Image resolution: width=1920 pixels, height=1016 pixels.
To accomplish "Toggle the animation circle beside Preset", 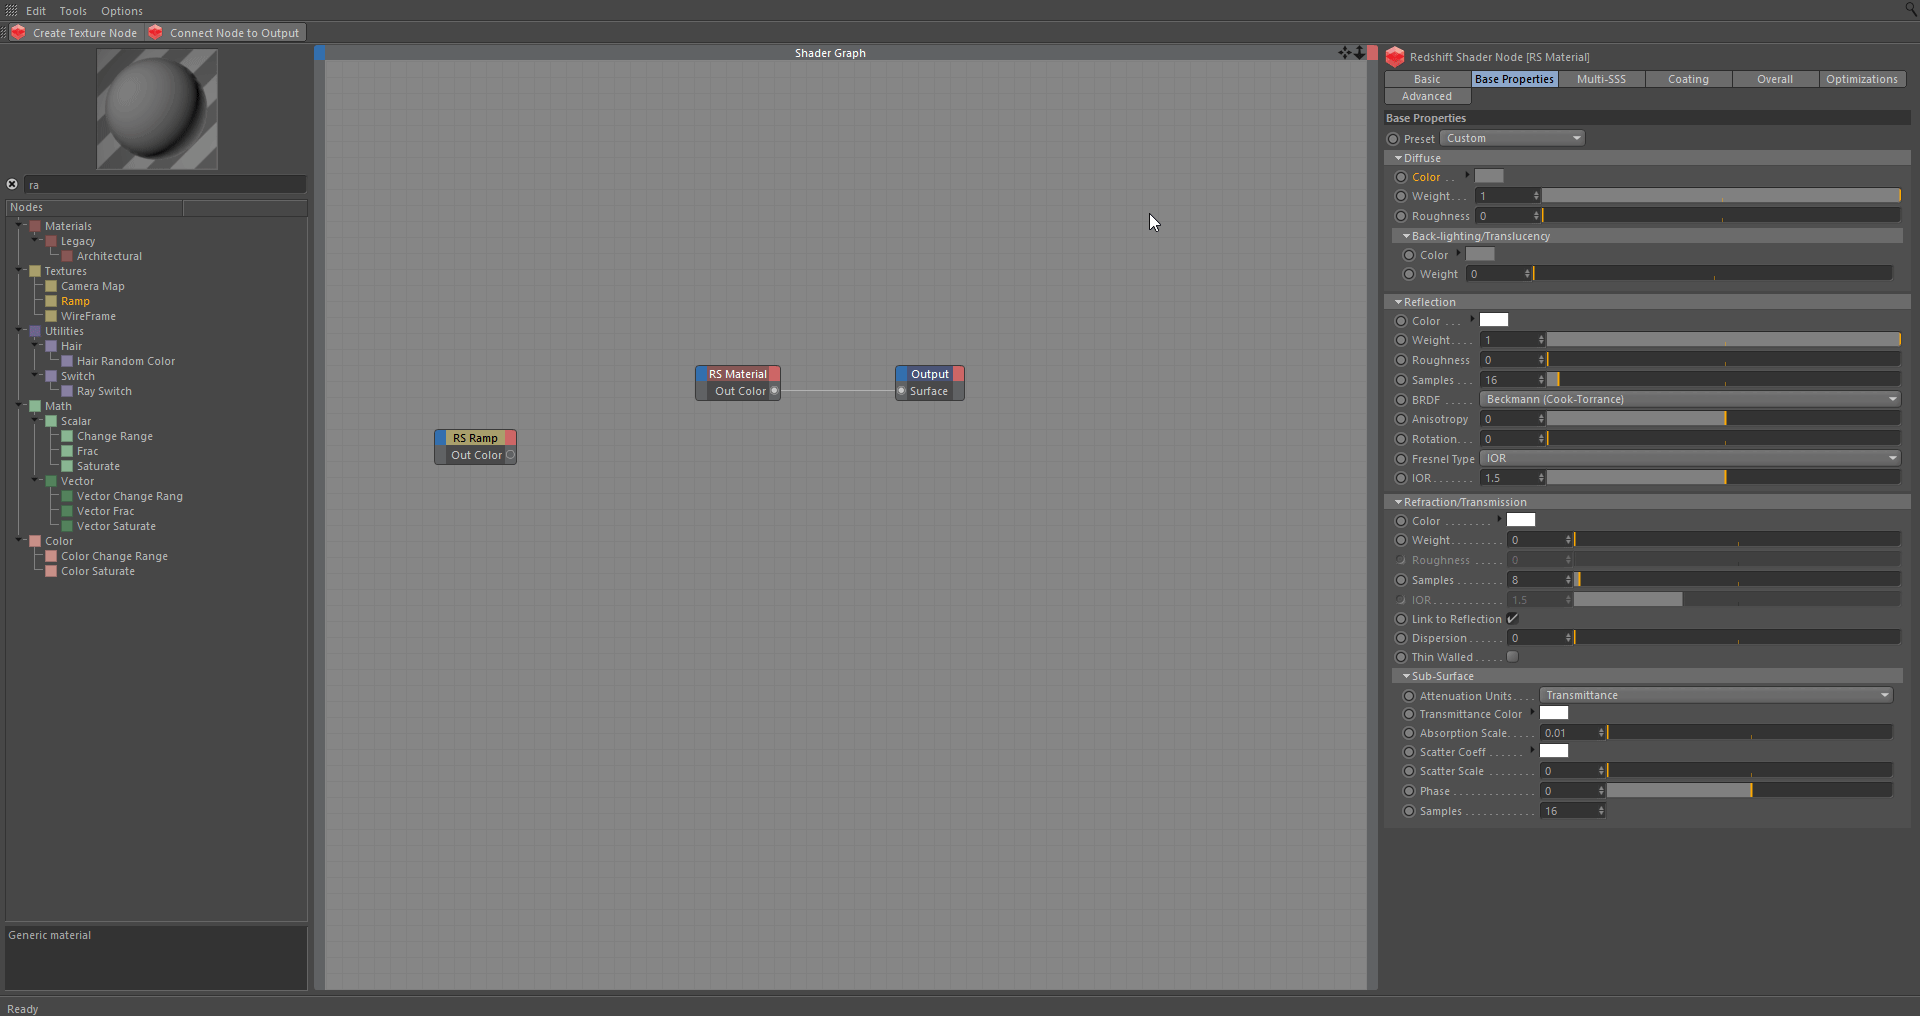I will coord(1393,139).
